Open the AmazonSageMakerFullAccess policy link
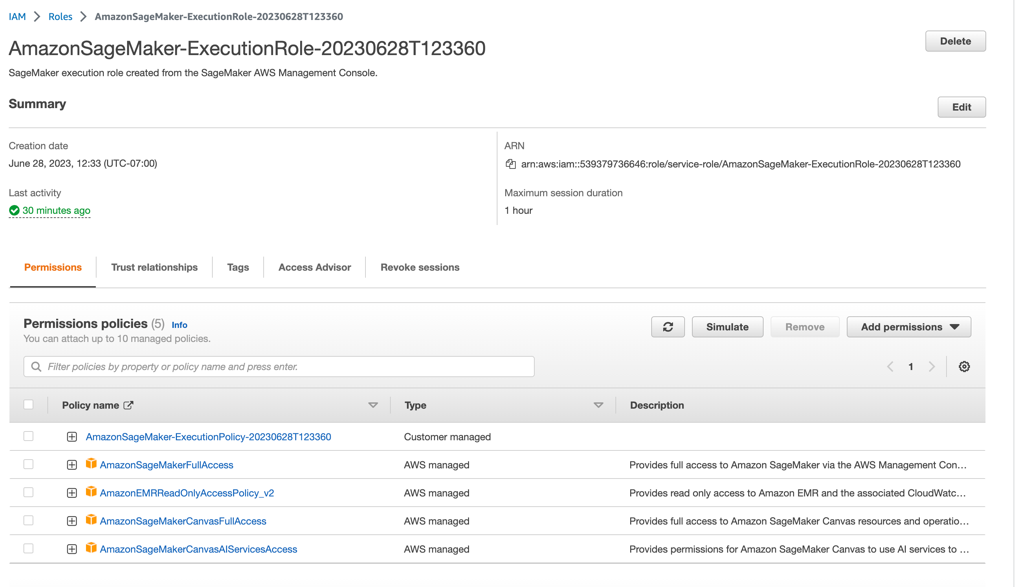This screenshot has height=587, width=1016. click(167, 465)
